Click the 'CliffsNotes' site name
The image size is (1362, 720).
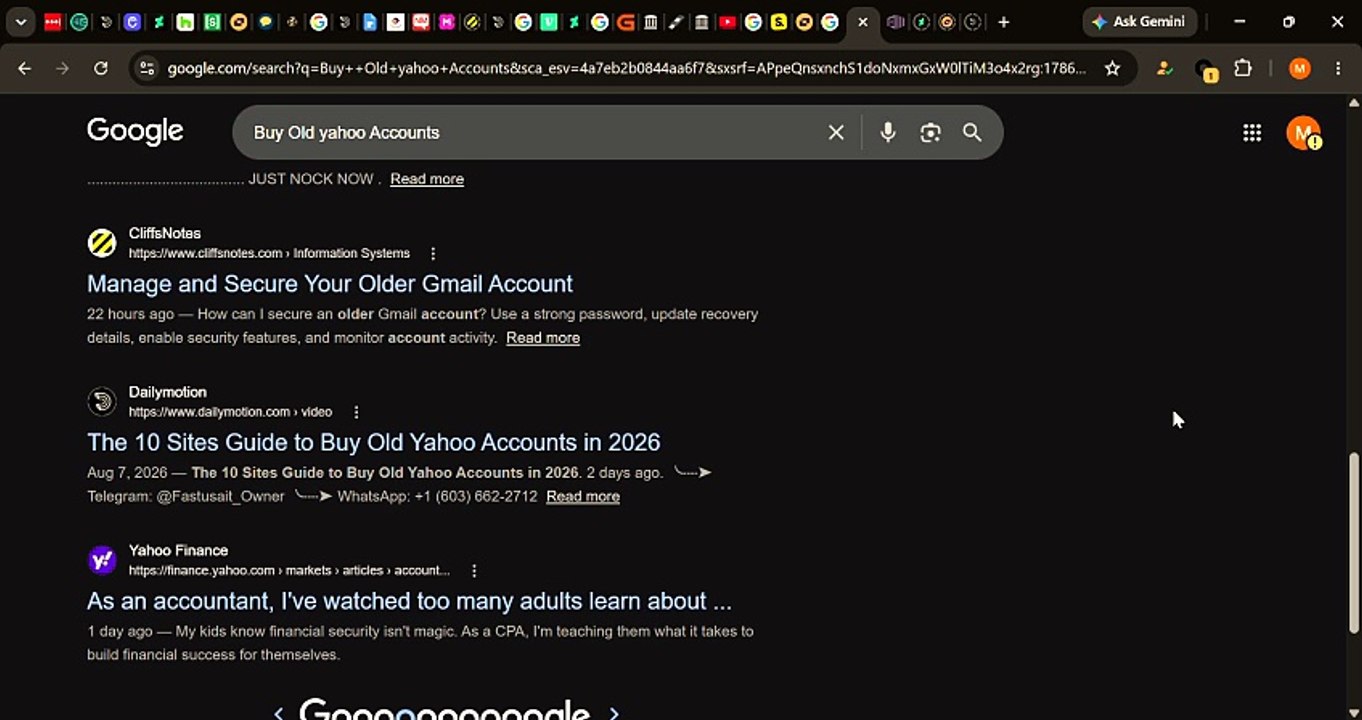point(165,233)
